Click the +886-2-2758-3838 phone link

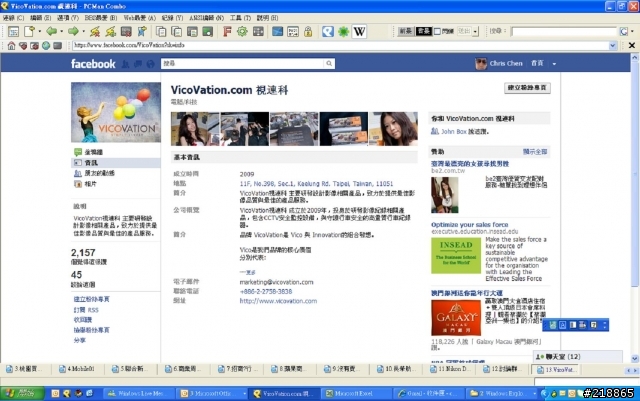(x=266, y=292)
